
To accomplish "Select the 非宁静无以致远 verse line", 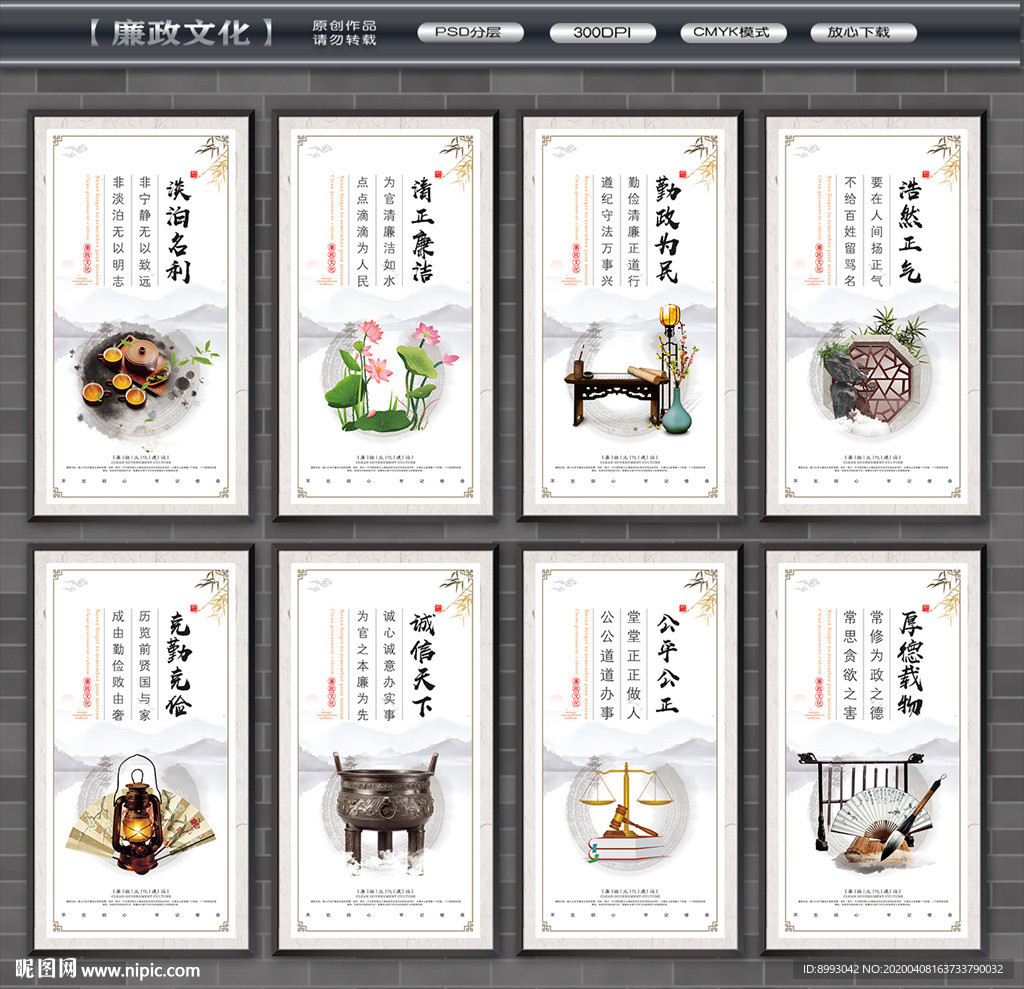I will click(145, 231).
